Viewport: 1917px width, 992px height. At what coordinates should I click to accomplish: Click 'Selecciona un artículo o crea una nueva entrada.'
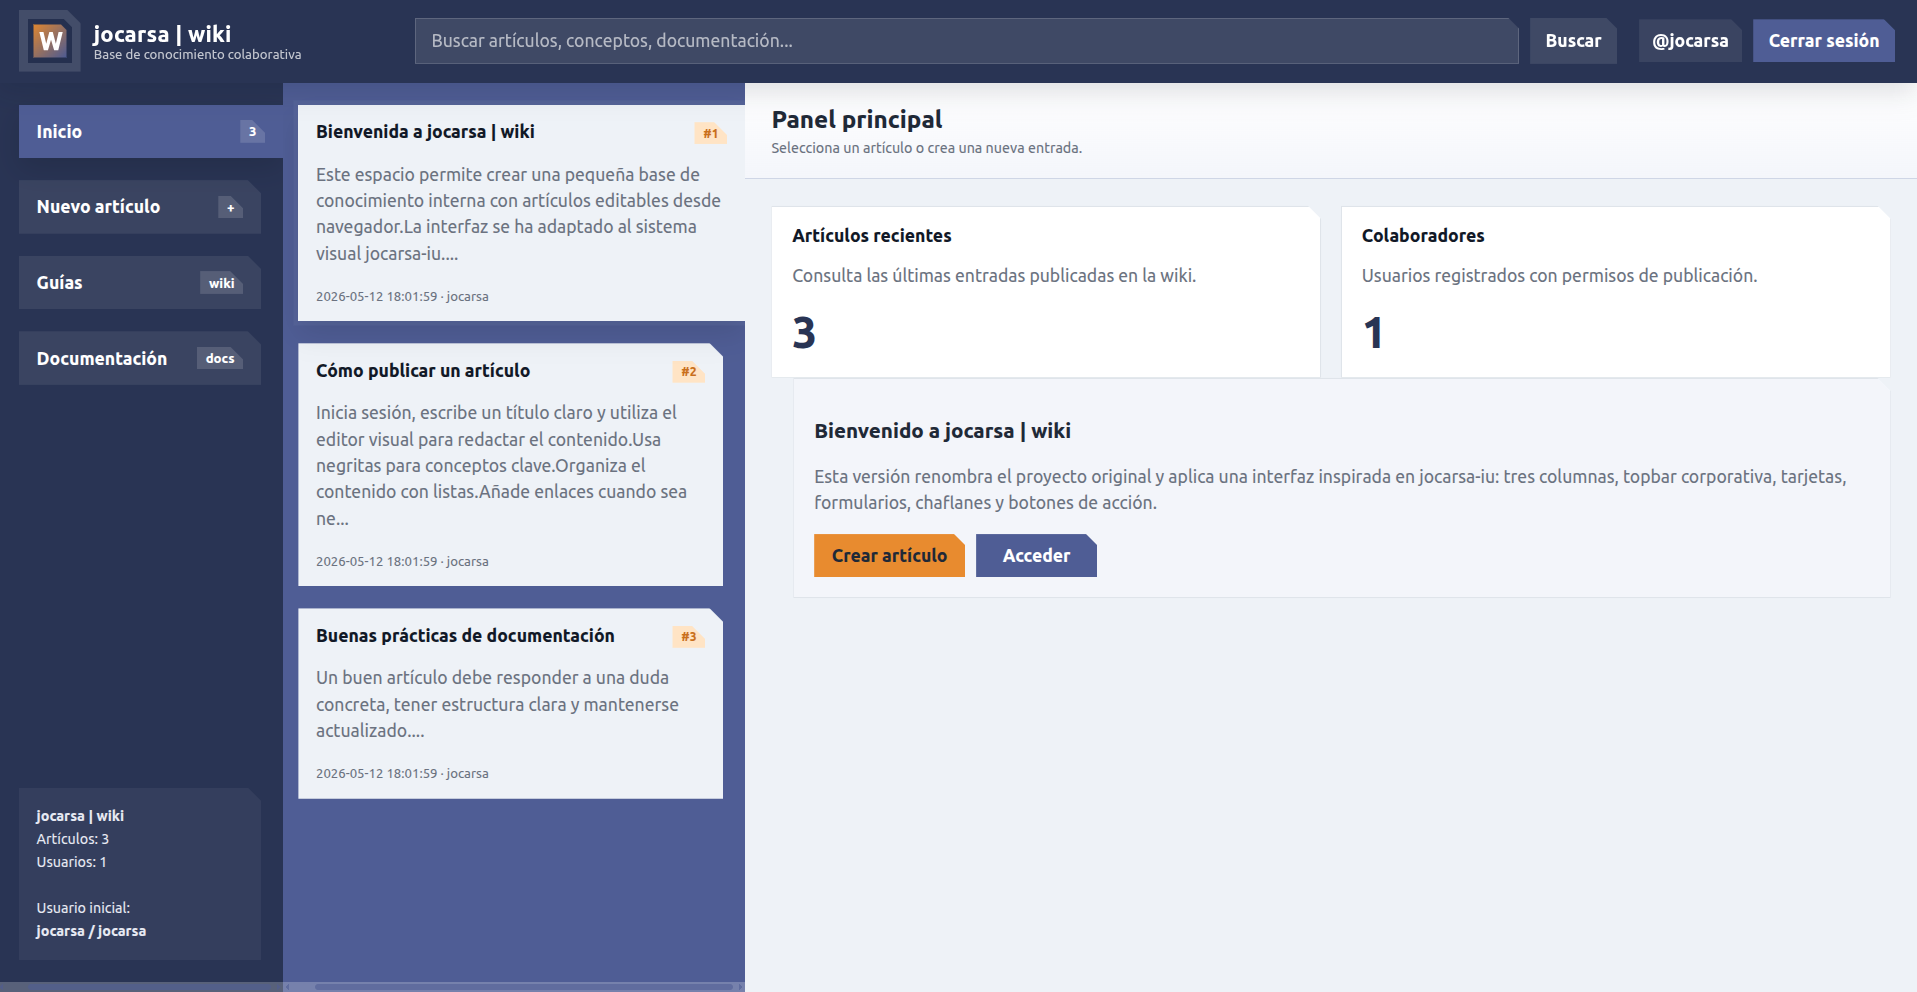[926, 148]
